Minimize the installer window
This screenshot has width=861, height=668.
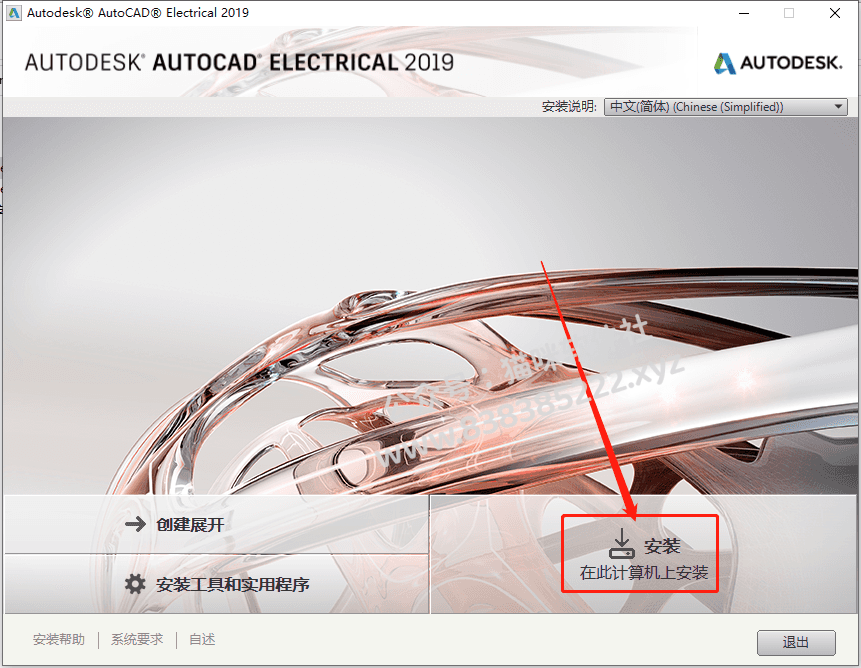tap(744, 13)
